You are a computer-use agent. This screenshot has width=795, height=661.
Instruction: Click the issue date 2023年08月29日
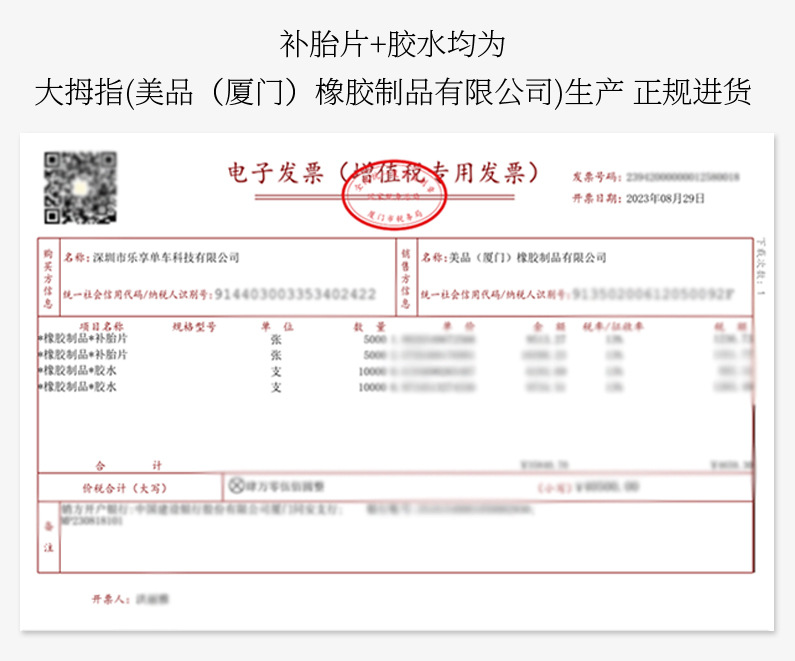point(665,198)
